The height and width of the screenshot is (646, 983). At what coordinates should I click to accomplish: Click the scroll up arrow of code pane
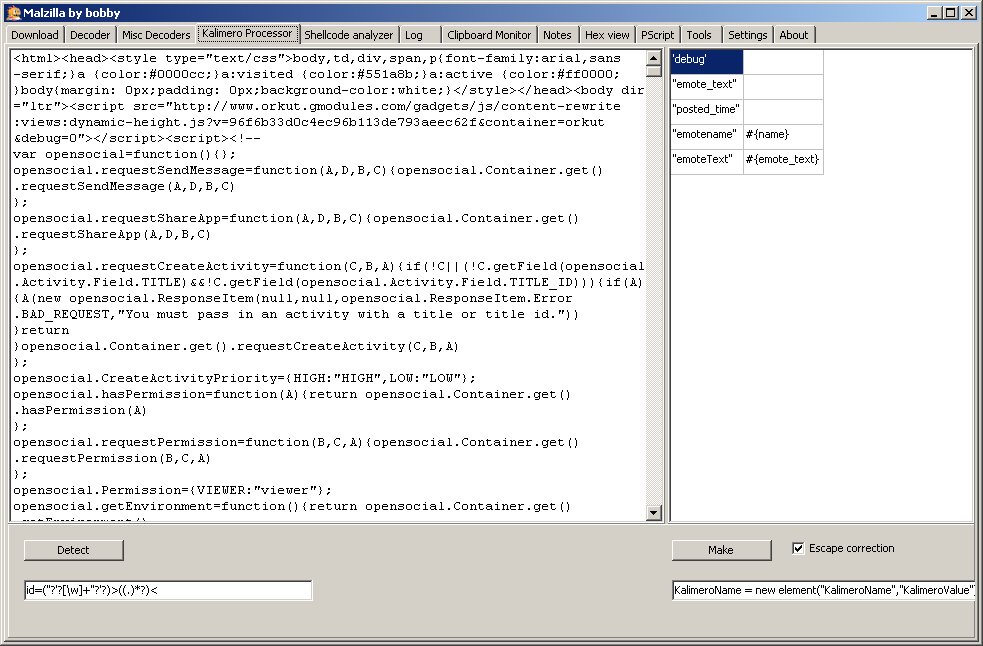point(654,56)
